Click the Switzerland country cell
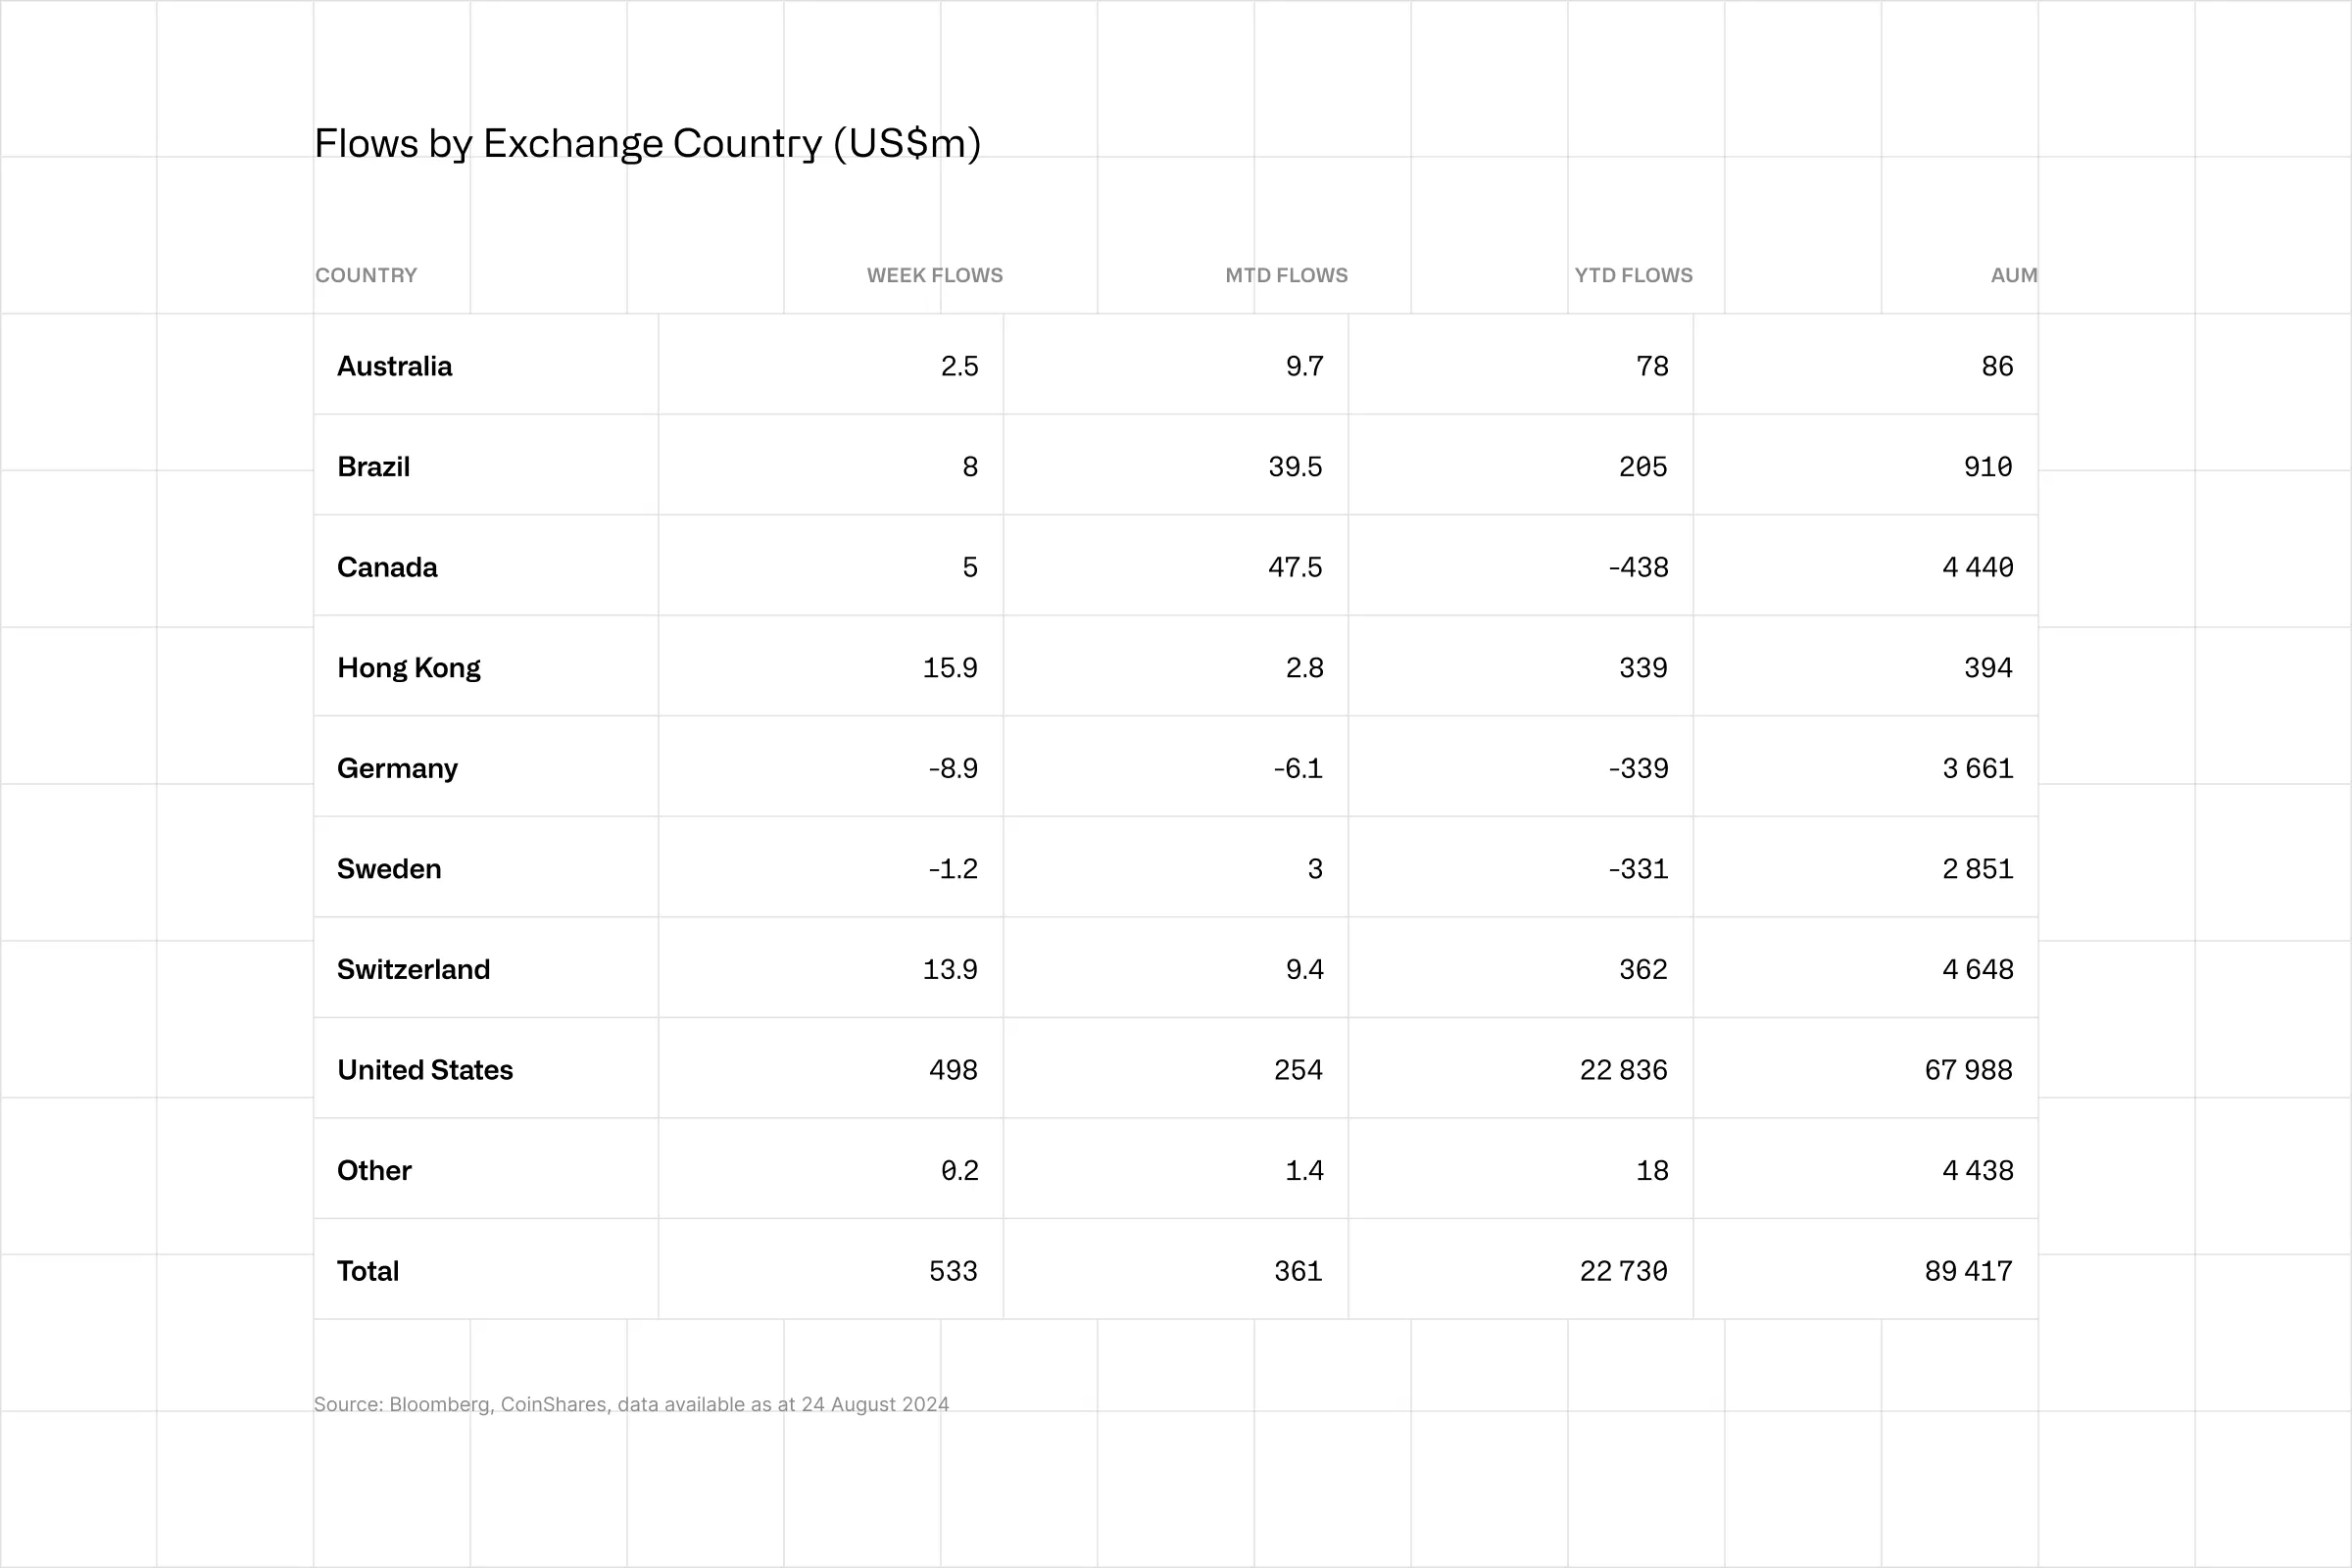Screen dimensions: 2352x1568 413,969
